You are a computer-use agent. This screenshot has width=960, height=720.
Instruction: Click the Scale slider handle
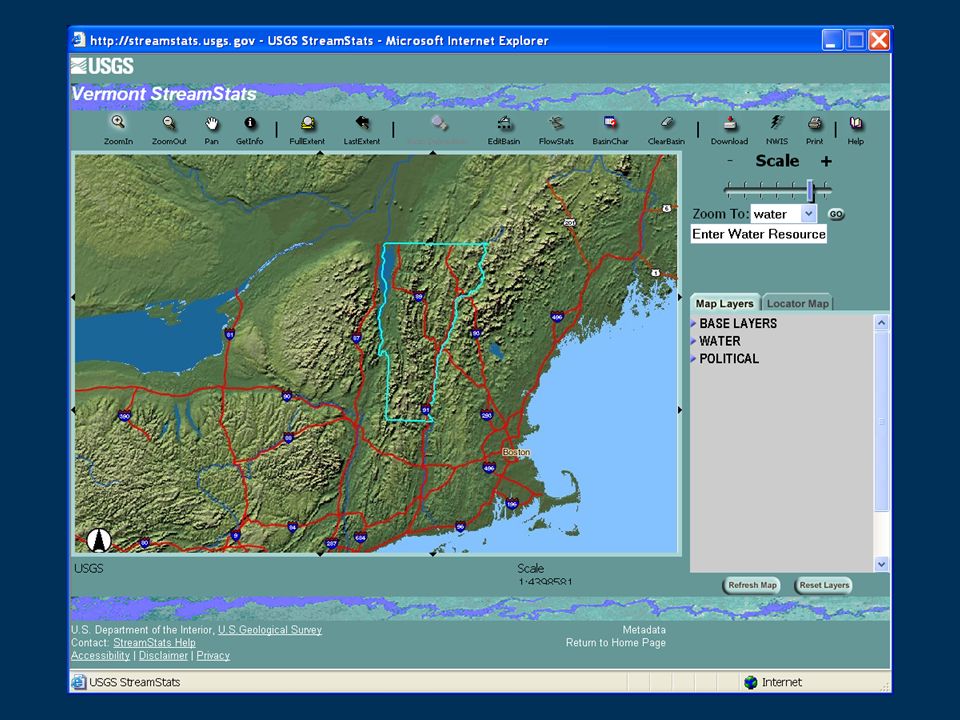click(x=811, y=190)
